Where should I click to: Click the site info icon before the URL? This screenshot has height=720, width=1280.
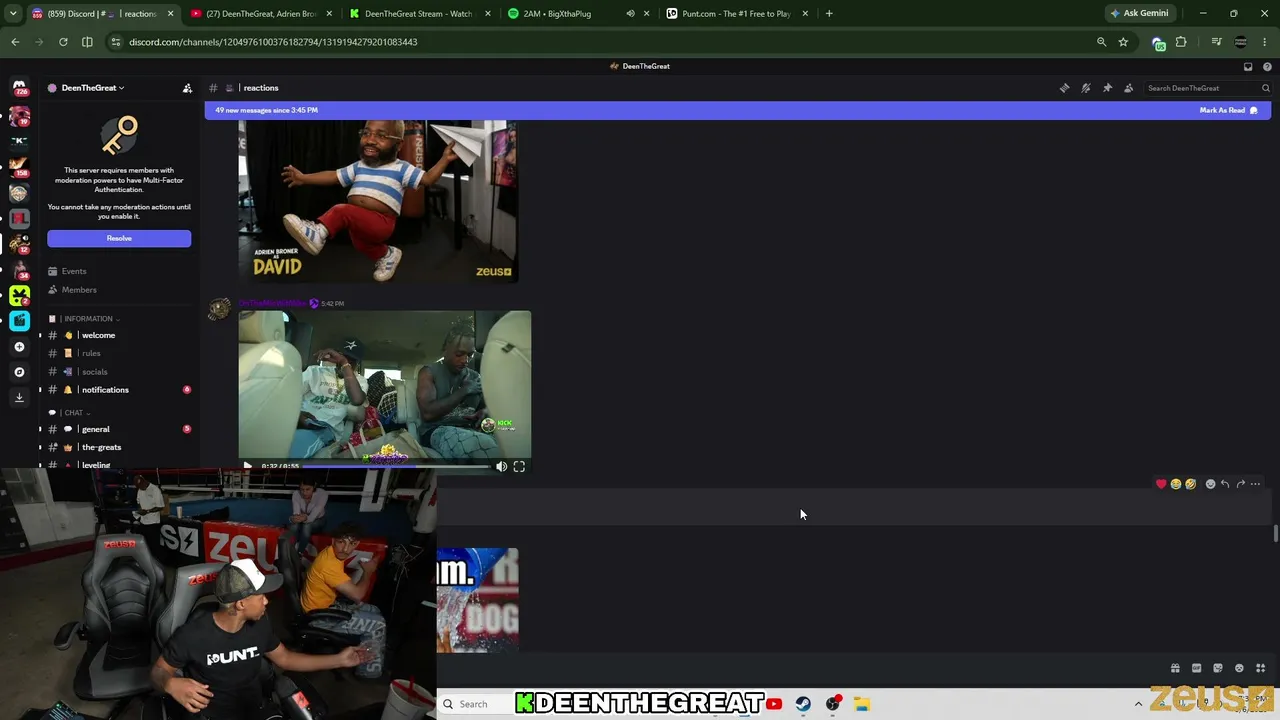tap(115, 42)
